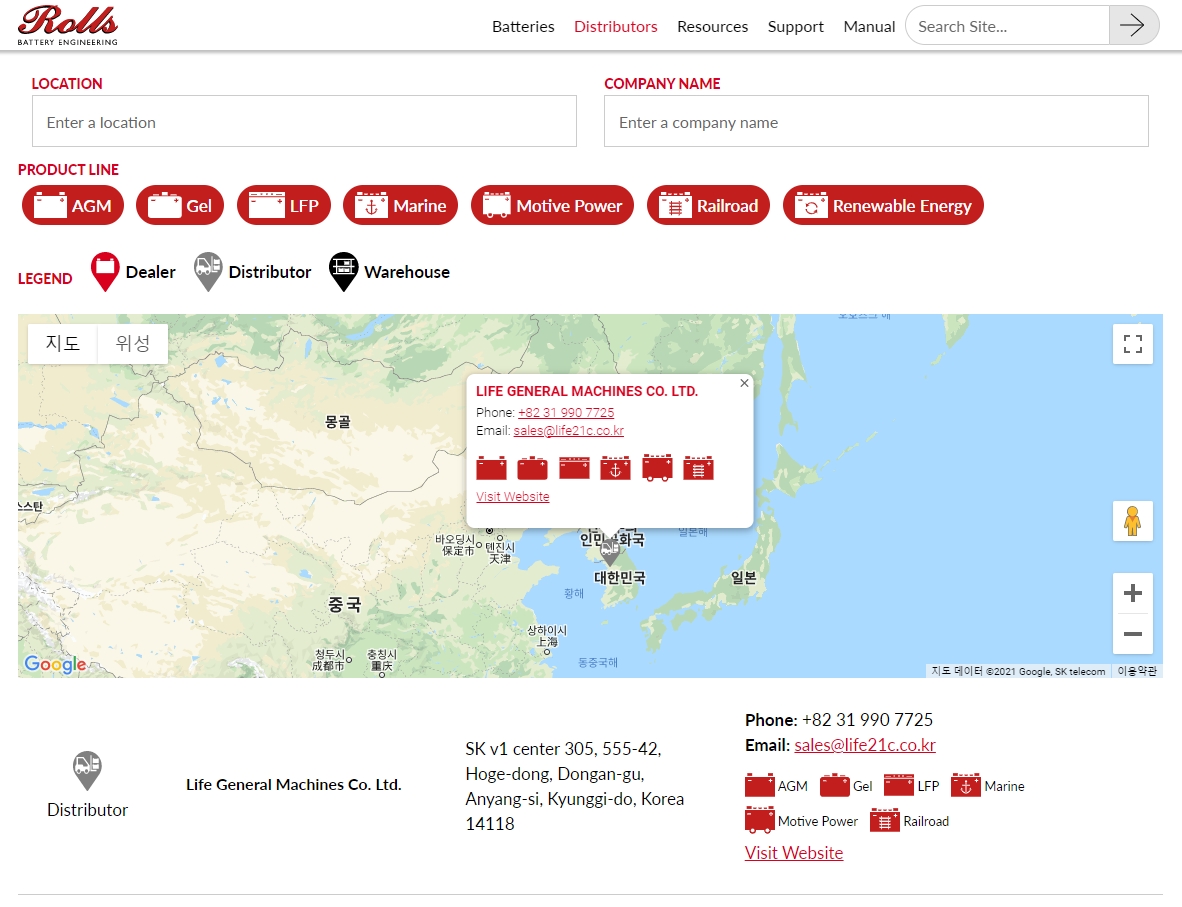The width and height of the screenshot is (1182, 907).
Task: Click the Marine icon in listing
Action: coord(966,785)
